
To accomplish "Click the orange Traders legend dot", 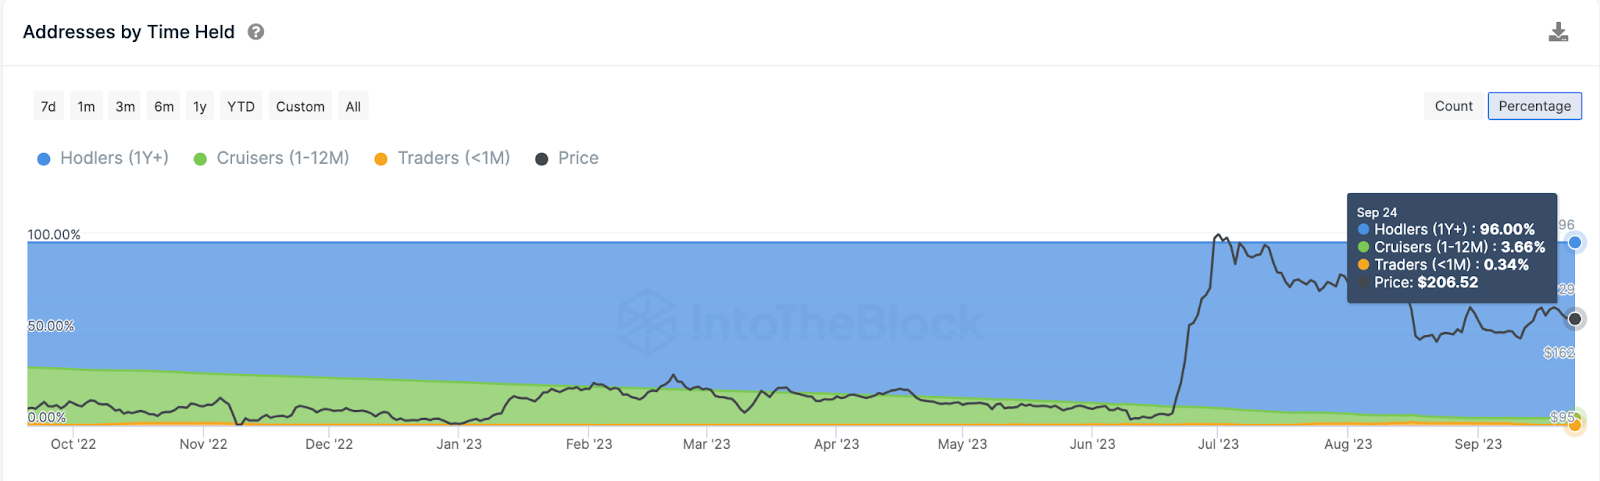I will point(381,159).
